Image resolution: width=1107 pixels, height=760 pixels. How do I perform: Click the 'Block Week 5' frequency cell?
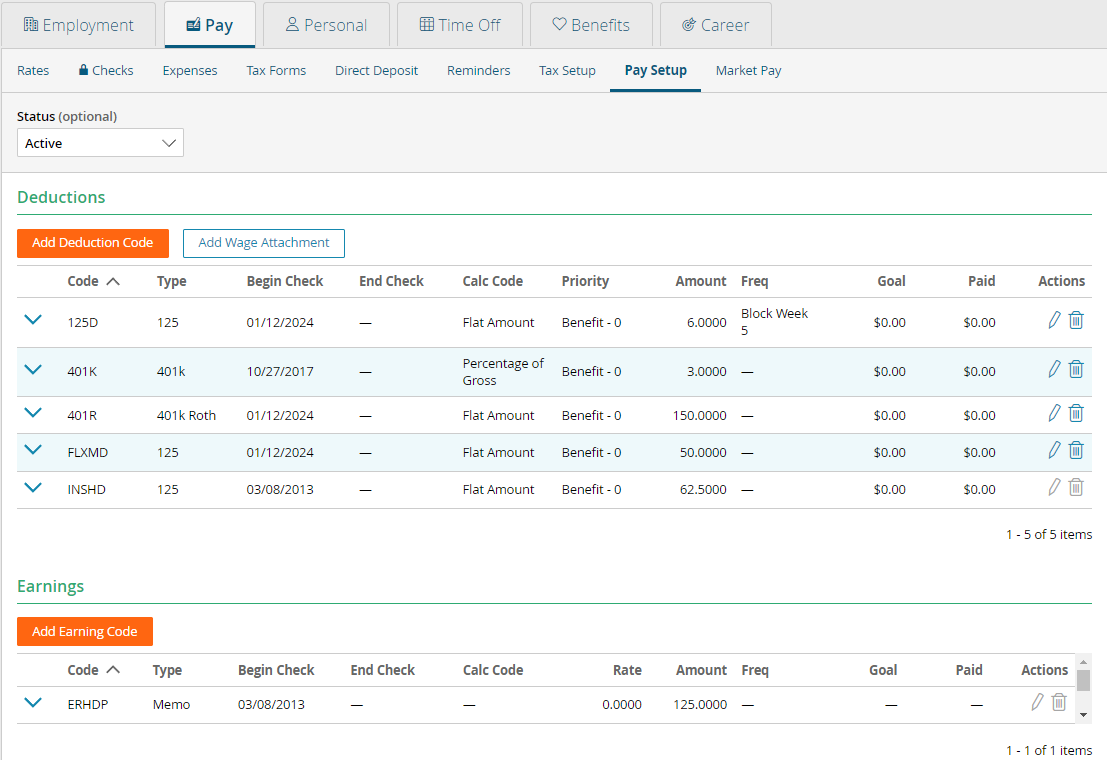[774, 322]
